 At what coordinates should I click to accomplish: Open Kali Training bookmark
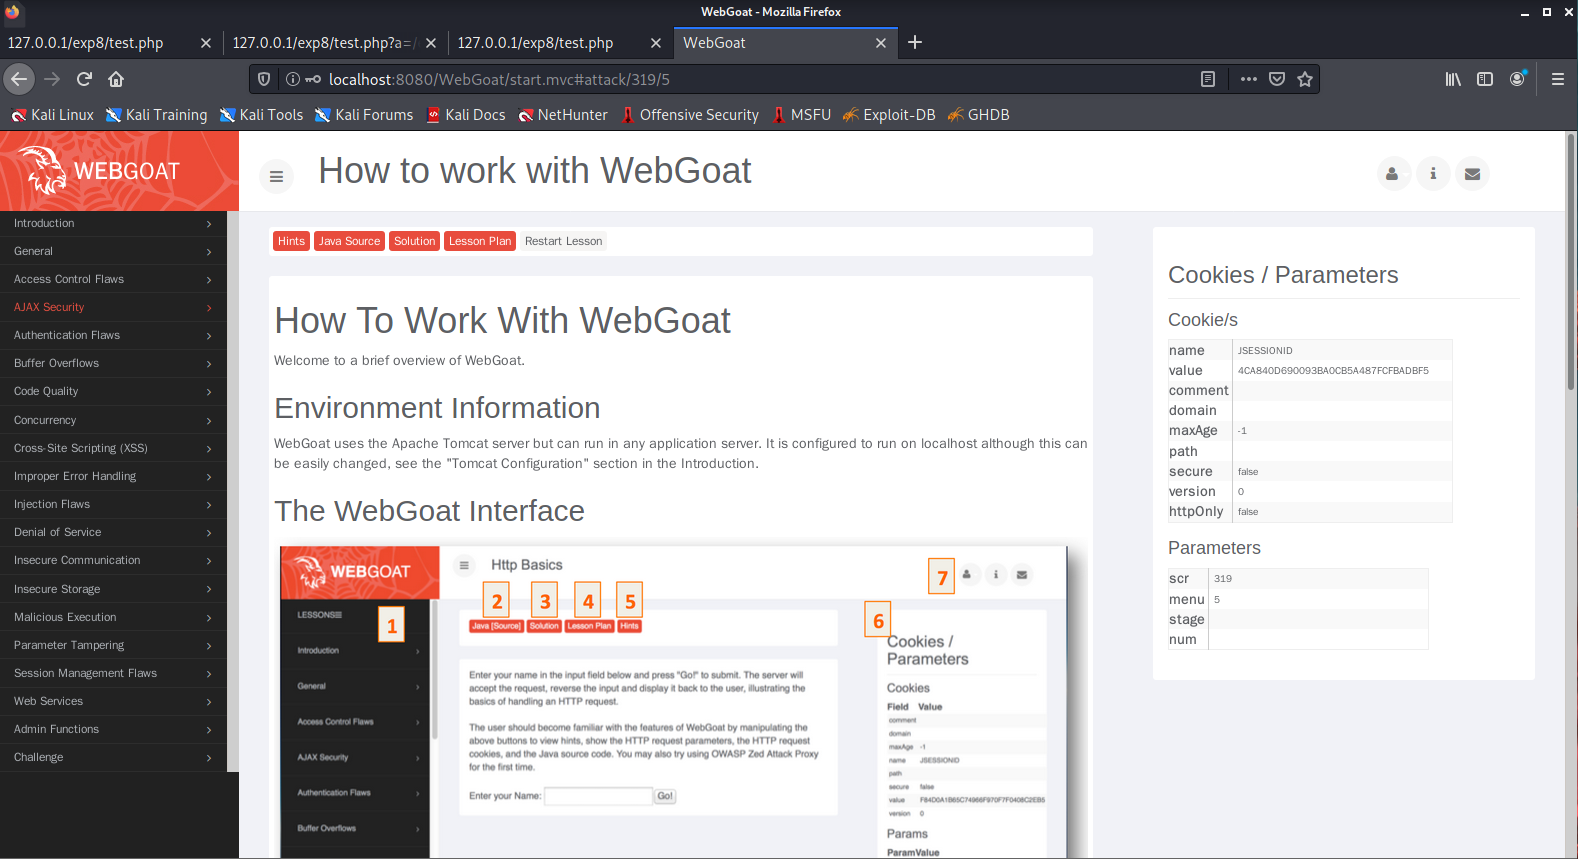(156, 115)
